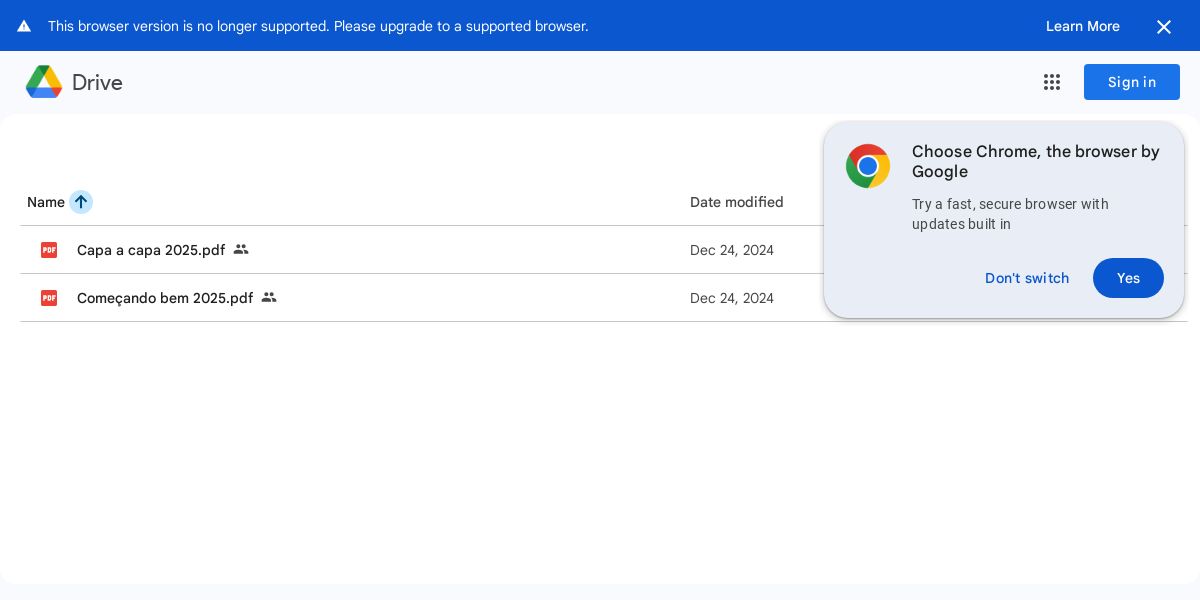The image size is (1200, 600).
Task: Click Yes in the Chrome popup
Action: [x=1128, y=278]
